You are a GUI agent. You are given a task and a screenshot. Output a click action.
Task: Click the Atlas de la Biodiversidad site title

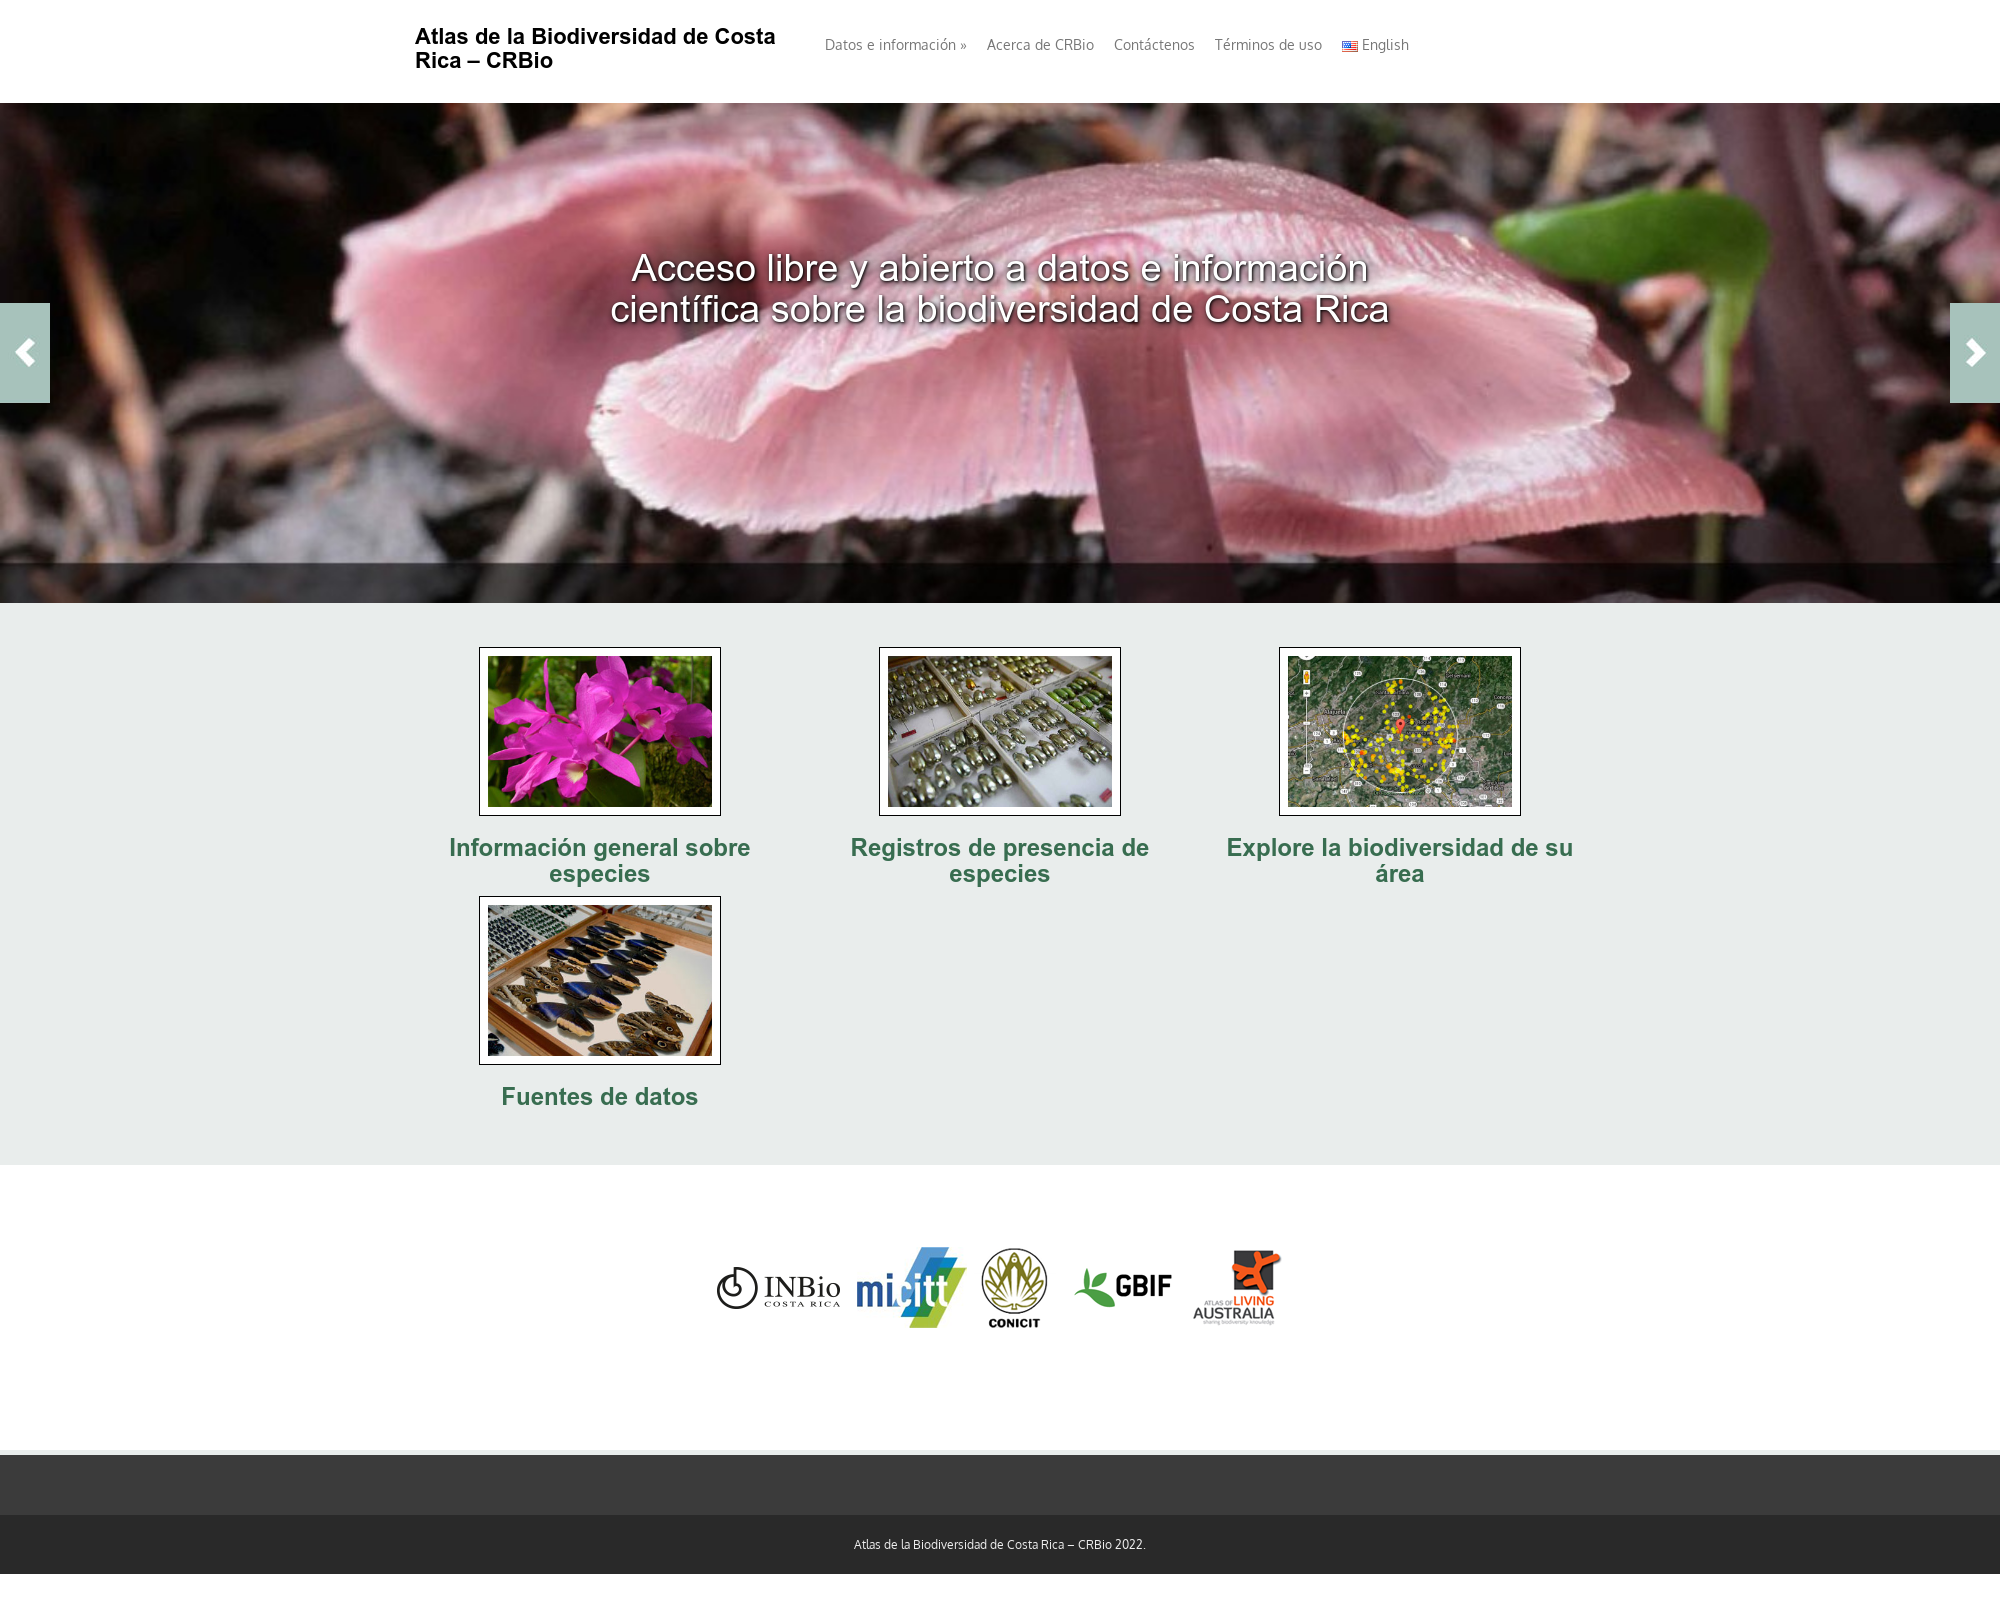pyautogui.click(x=595, y=48)
